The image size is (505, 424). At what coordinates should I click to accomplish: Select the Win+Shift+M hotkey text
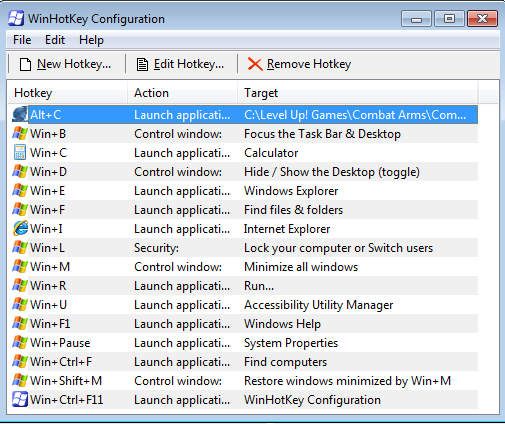66,381
